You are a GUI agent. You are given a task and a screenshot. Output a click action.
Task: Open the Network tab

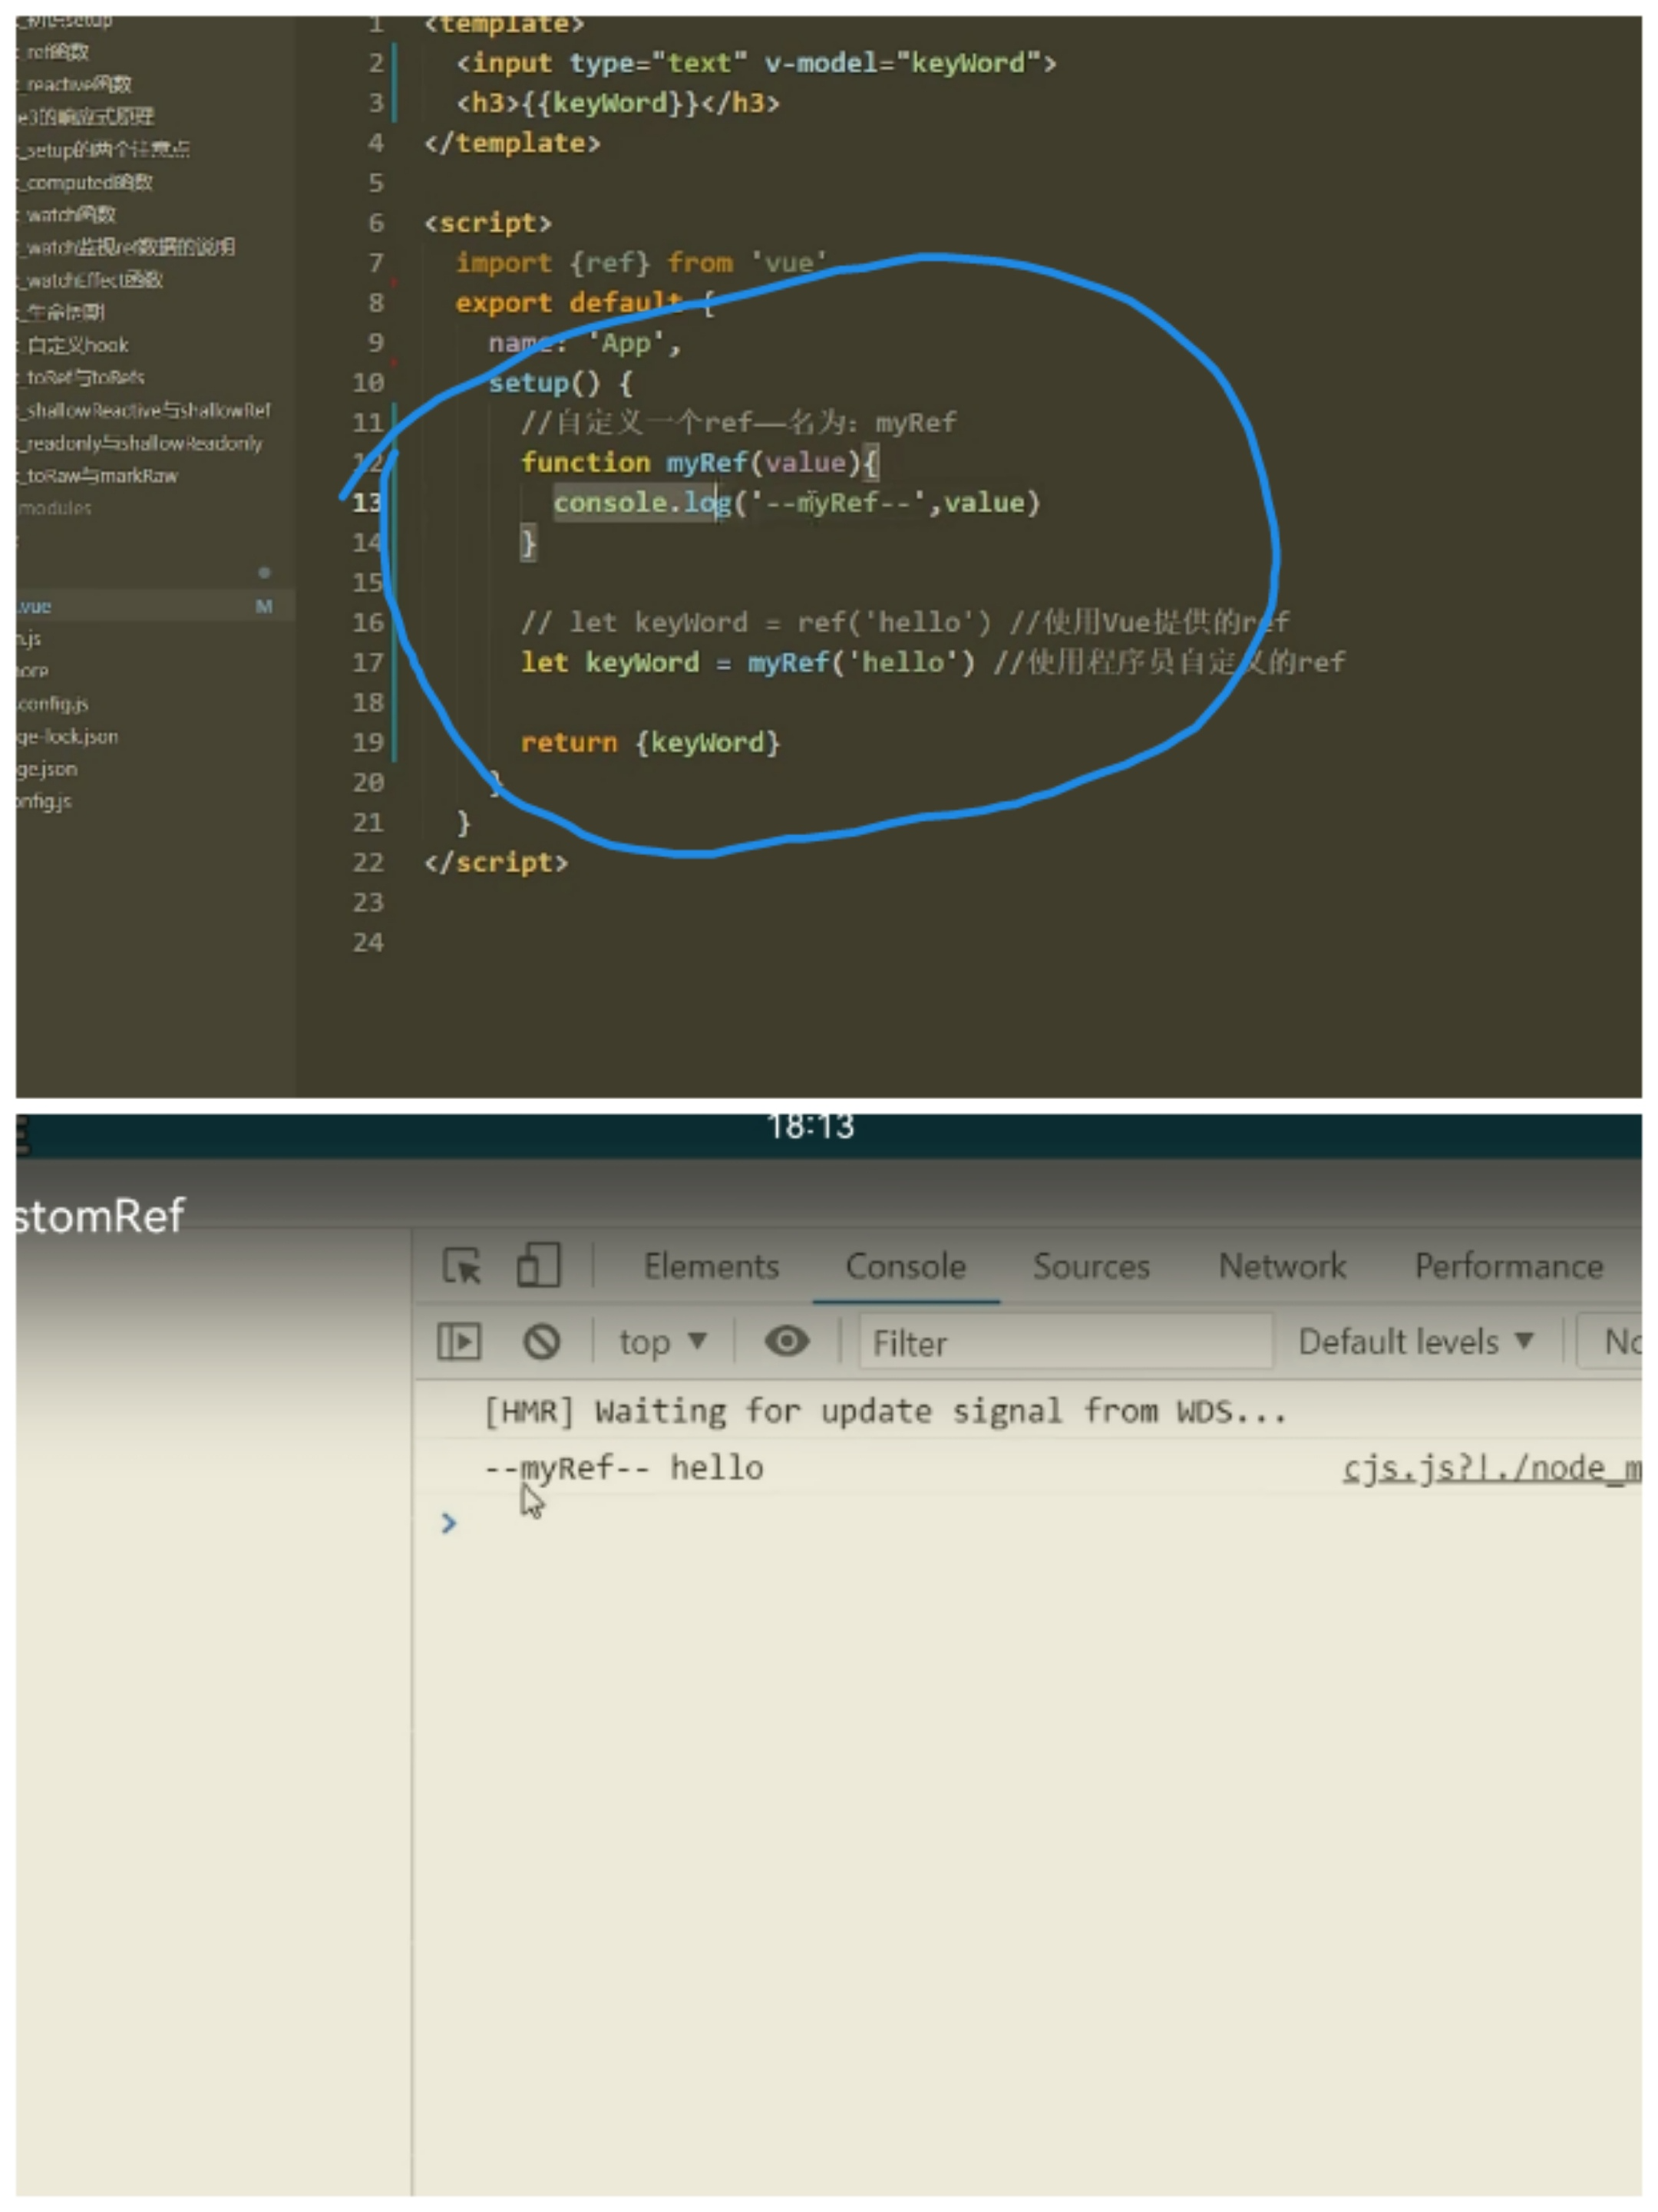point(1281,1266)
